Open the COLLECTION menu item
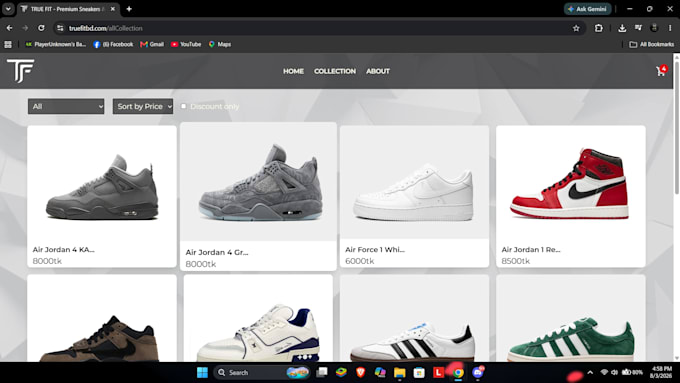Viewport: 680px width, 383px height. click(x=335, y=71)
